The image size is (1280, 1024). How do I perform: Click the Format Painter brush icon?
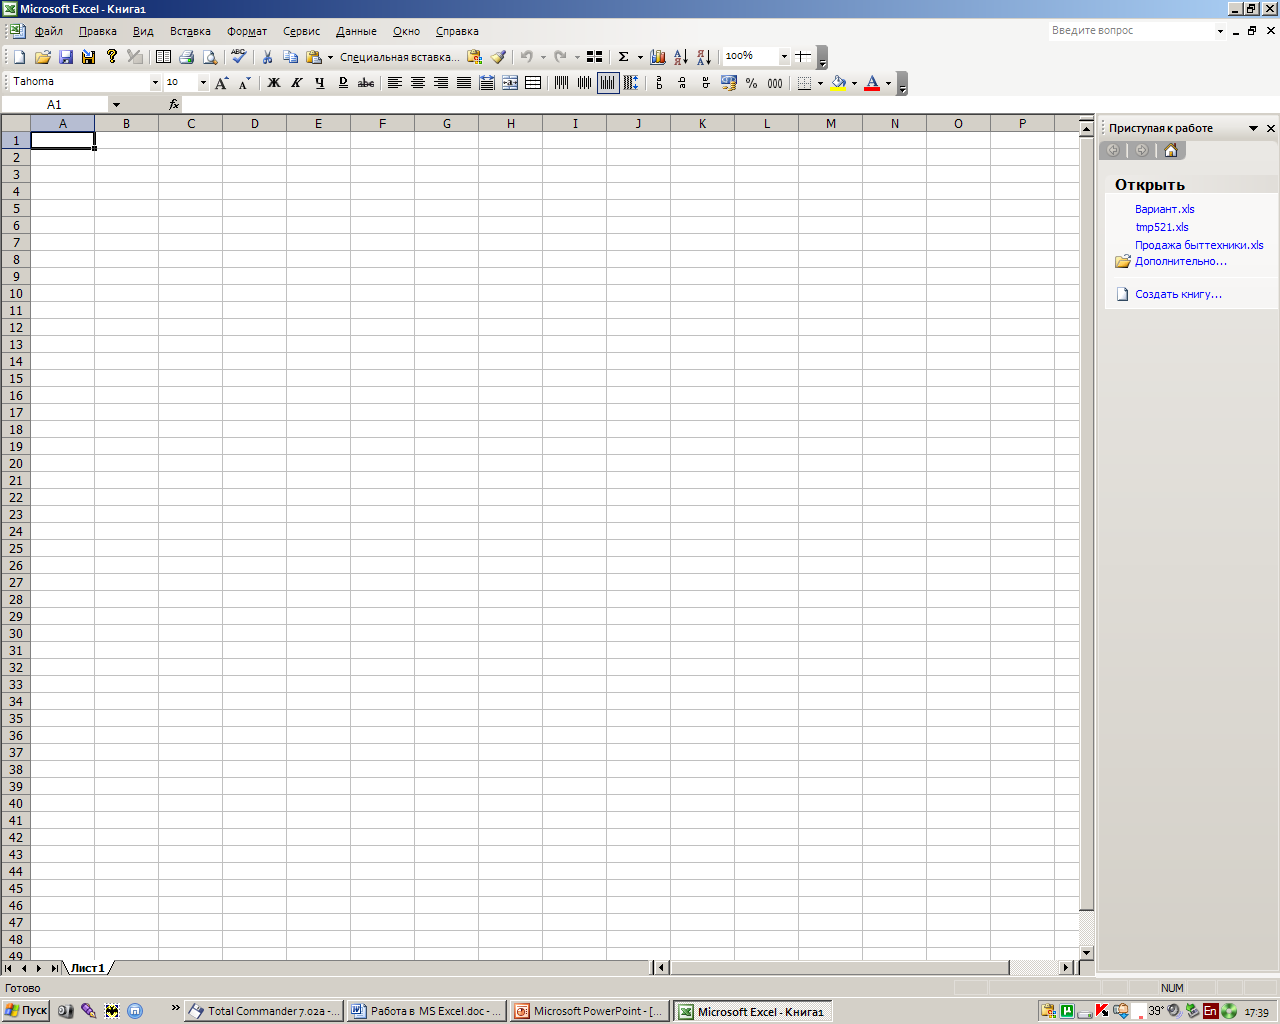point(498,57)
